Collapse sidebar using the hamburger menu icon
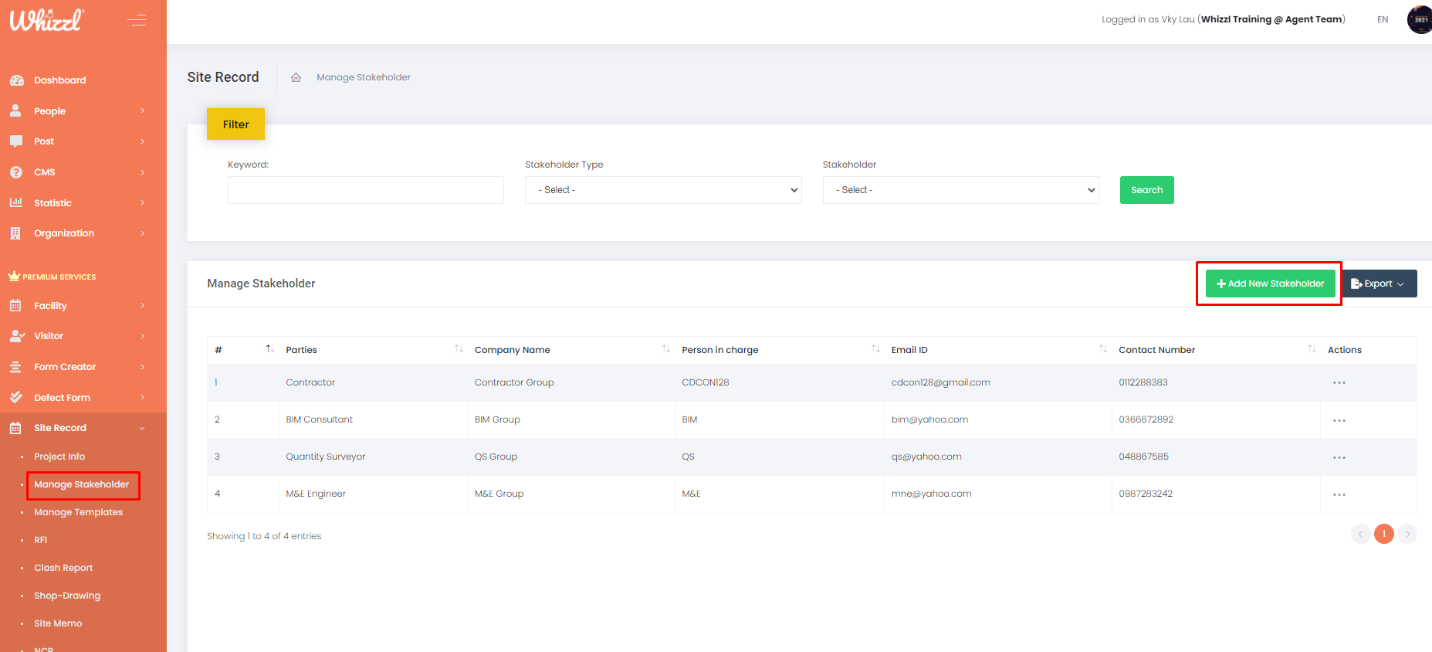Image resolution: width=1432 pixels, height=652 pixels. (137, 20)
